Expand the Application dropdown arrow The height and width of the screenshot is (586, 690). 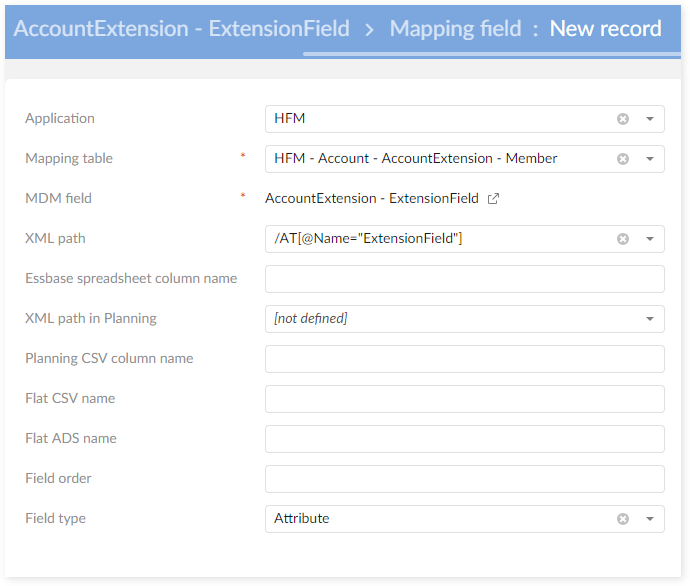point(649,119)
